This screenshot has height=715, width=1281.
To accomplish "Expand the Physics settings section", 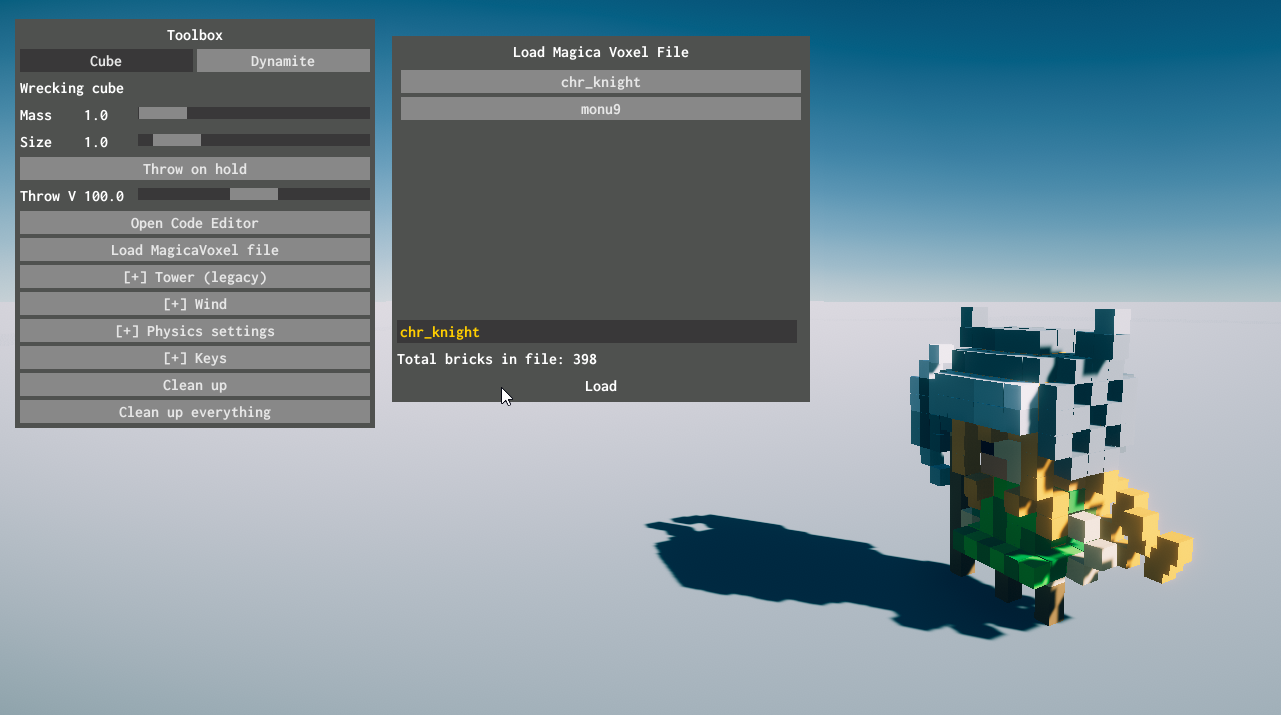I will pyautogui.click(x=195, y=331).
